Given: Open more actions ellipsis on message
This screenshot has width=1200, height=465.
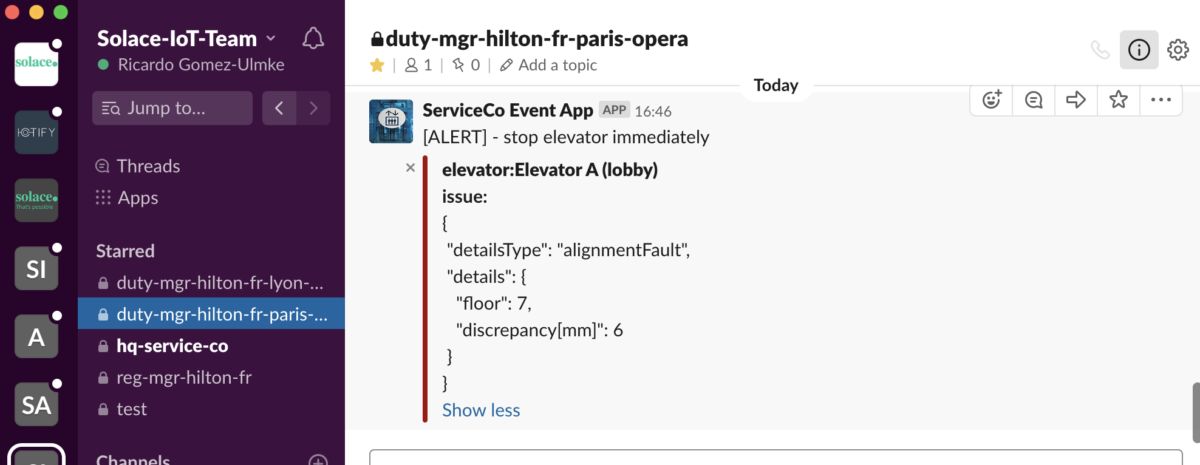Looking at the screenshot, I should [1160, 99].
